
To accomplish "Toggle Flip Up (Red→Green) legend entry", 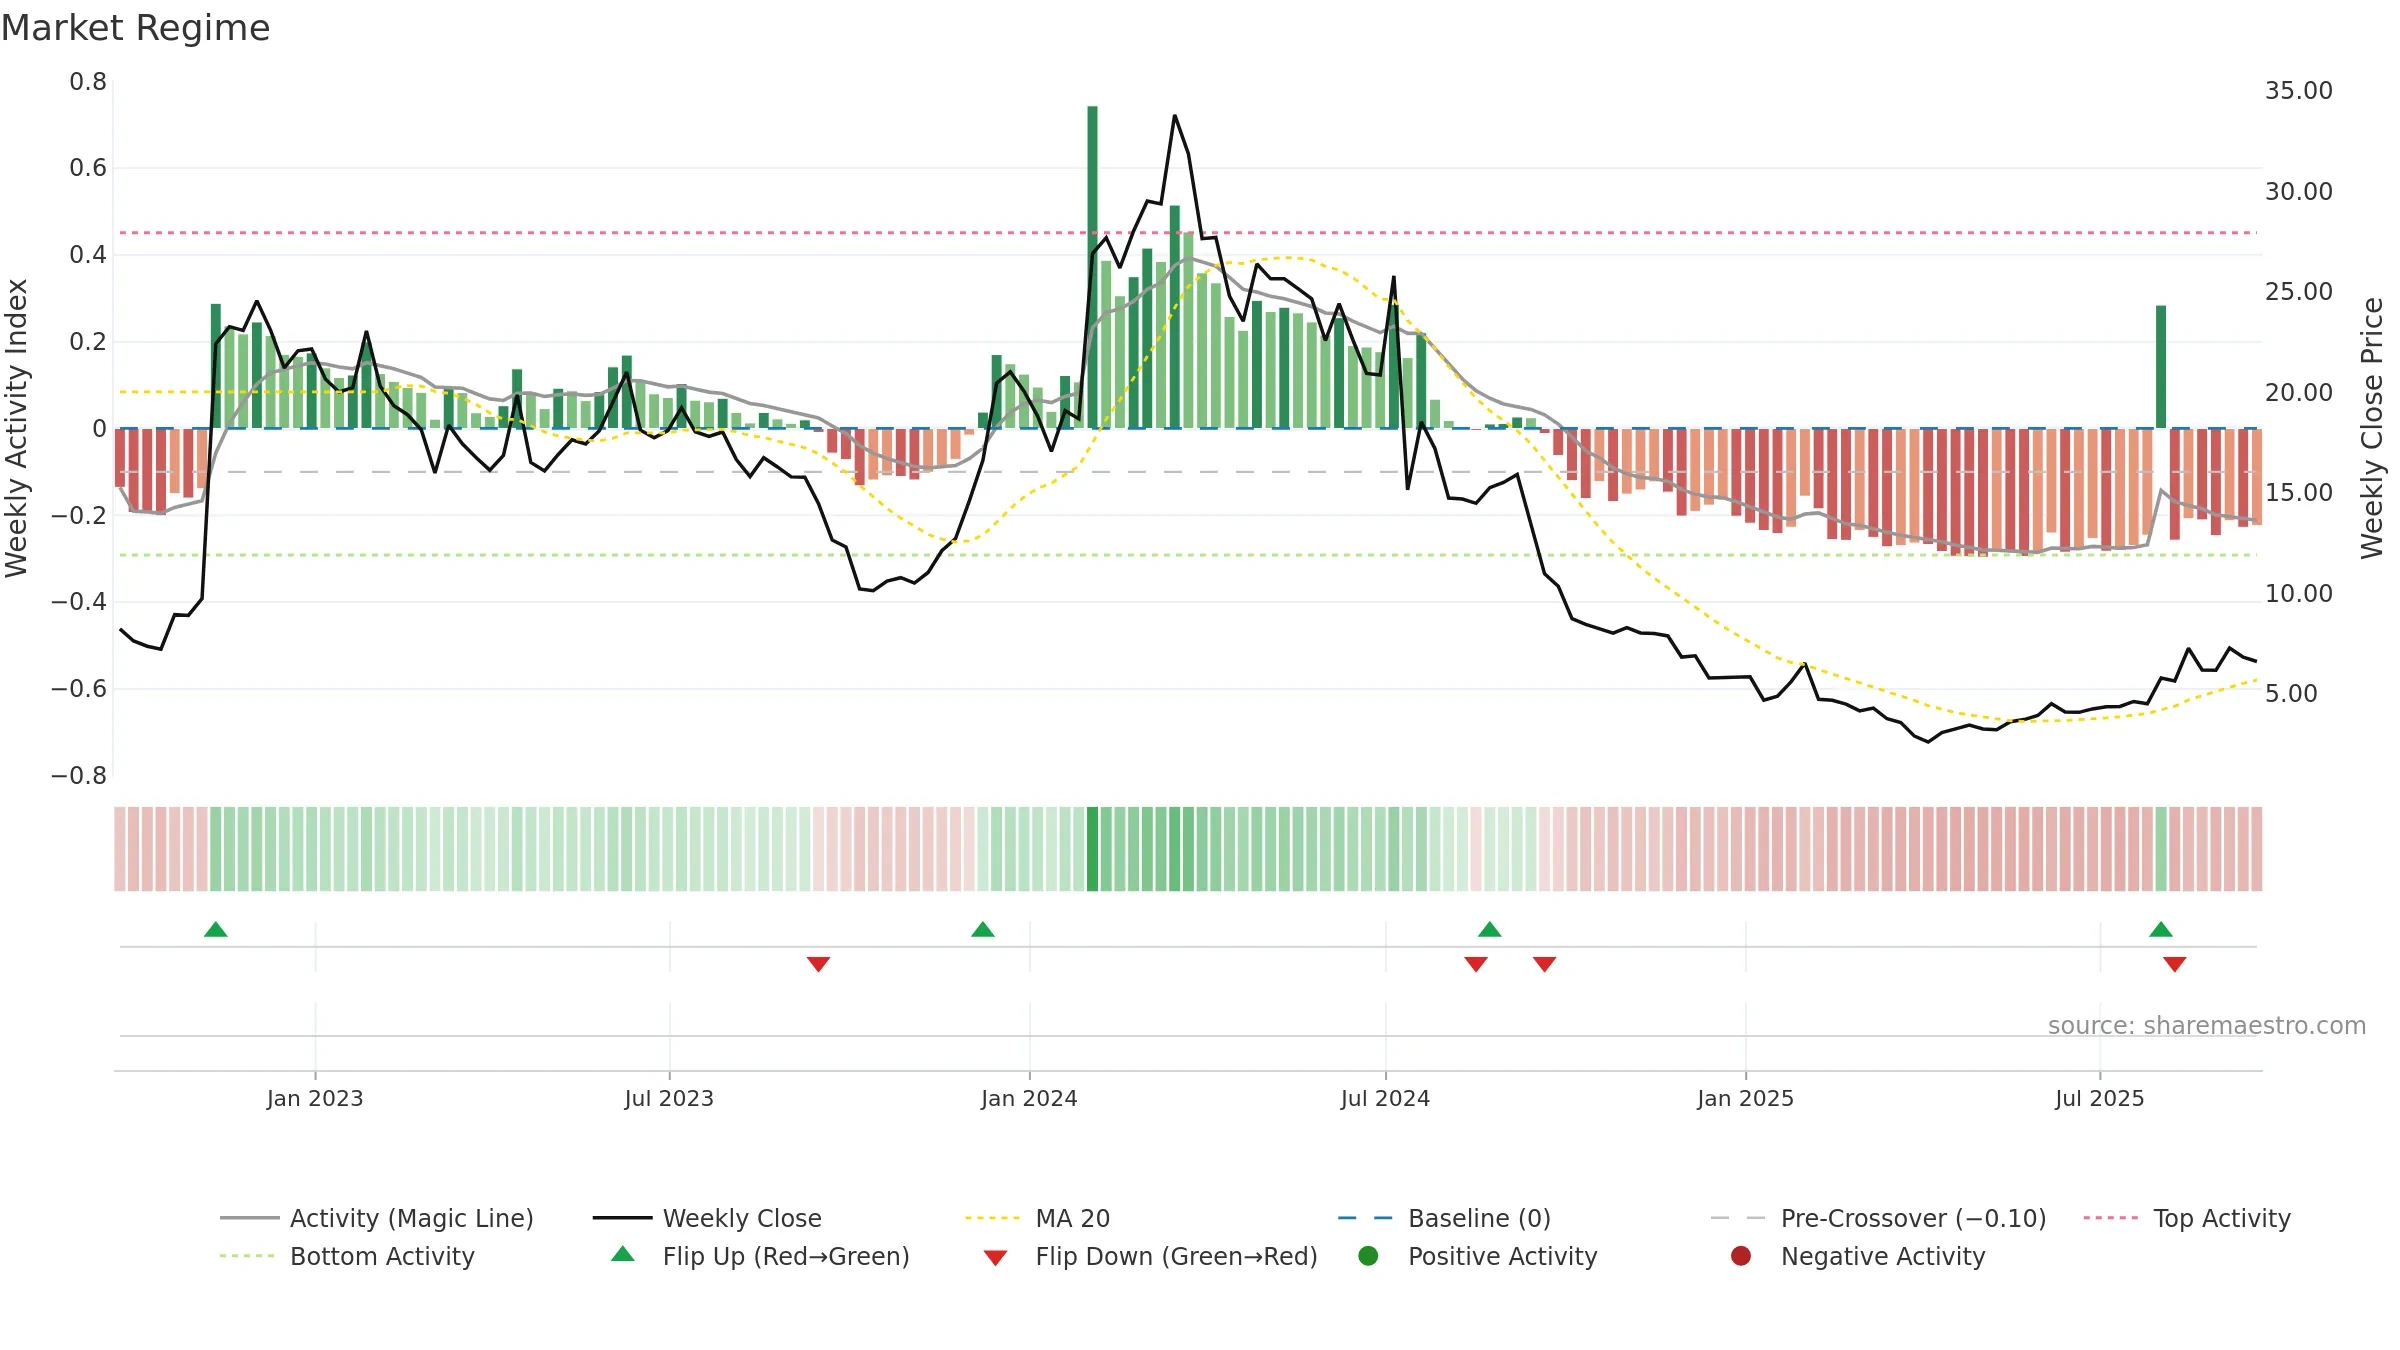I will 760,1256.
